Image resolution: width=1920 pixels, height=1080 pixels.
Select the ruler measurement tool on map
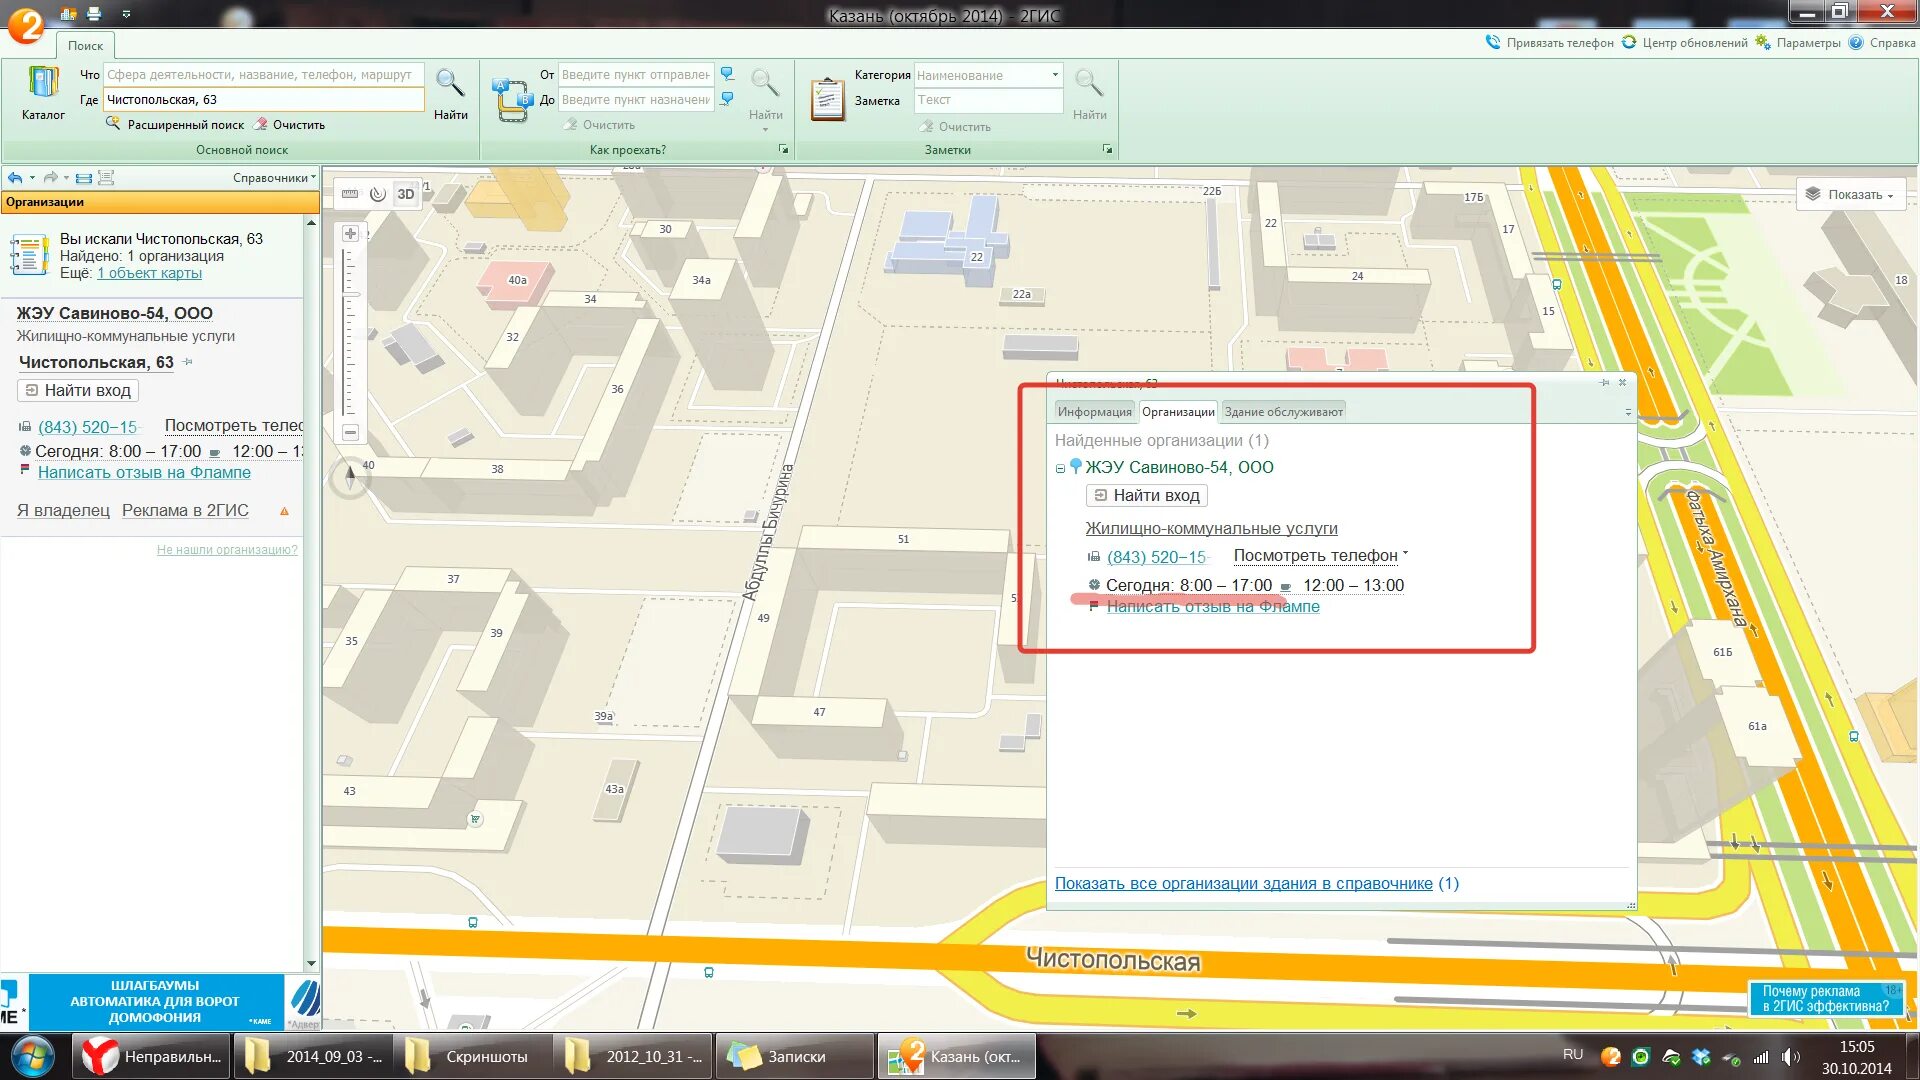(350, 194)
